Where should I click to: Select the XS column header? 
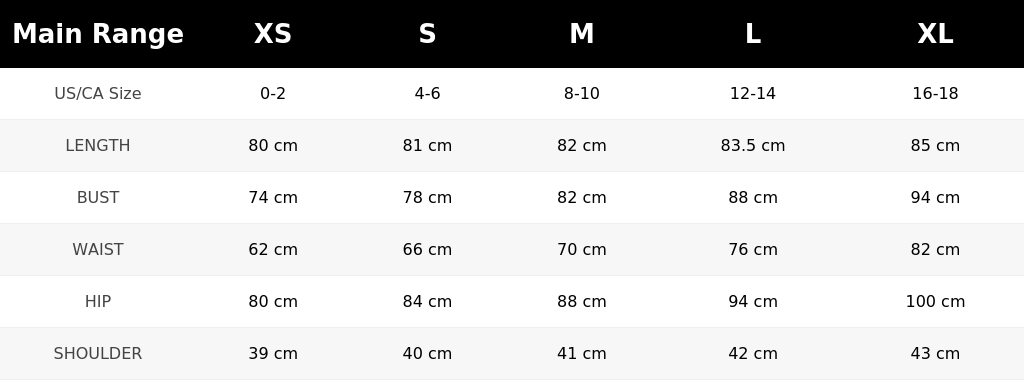click(273, 34)
